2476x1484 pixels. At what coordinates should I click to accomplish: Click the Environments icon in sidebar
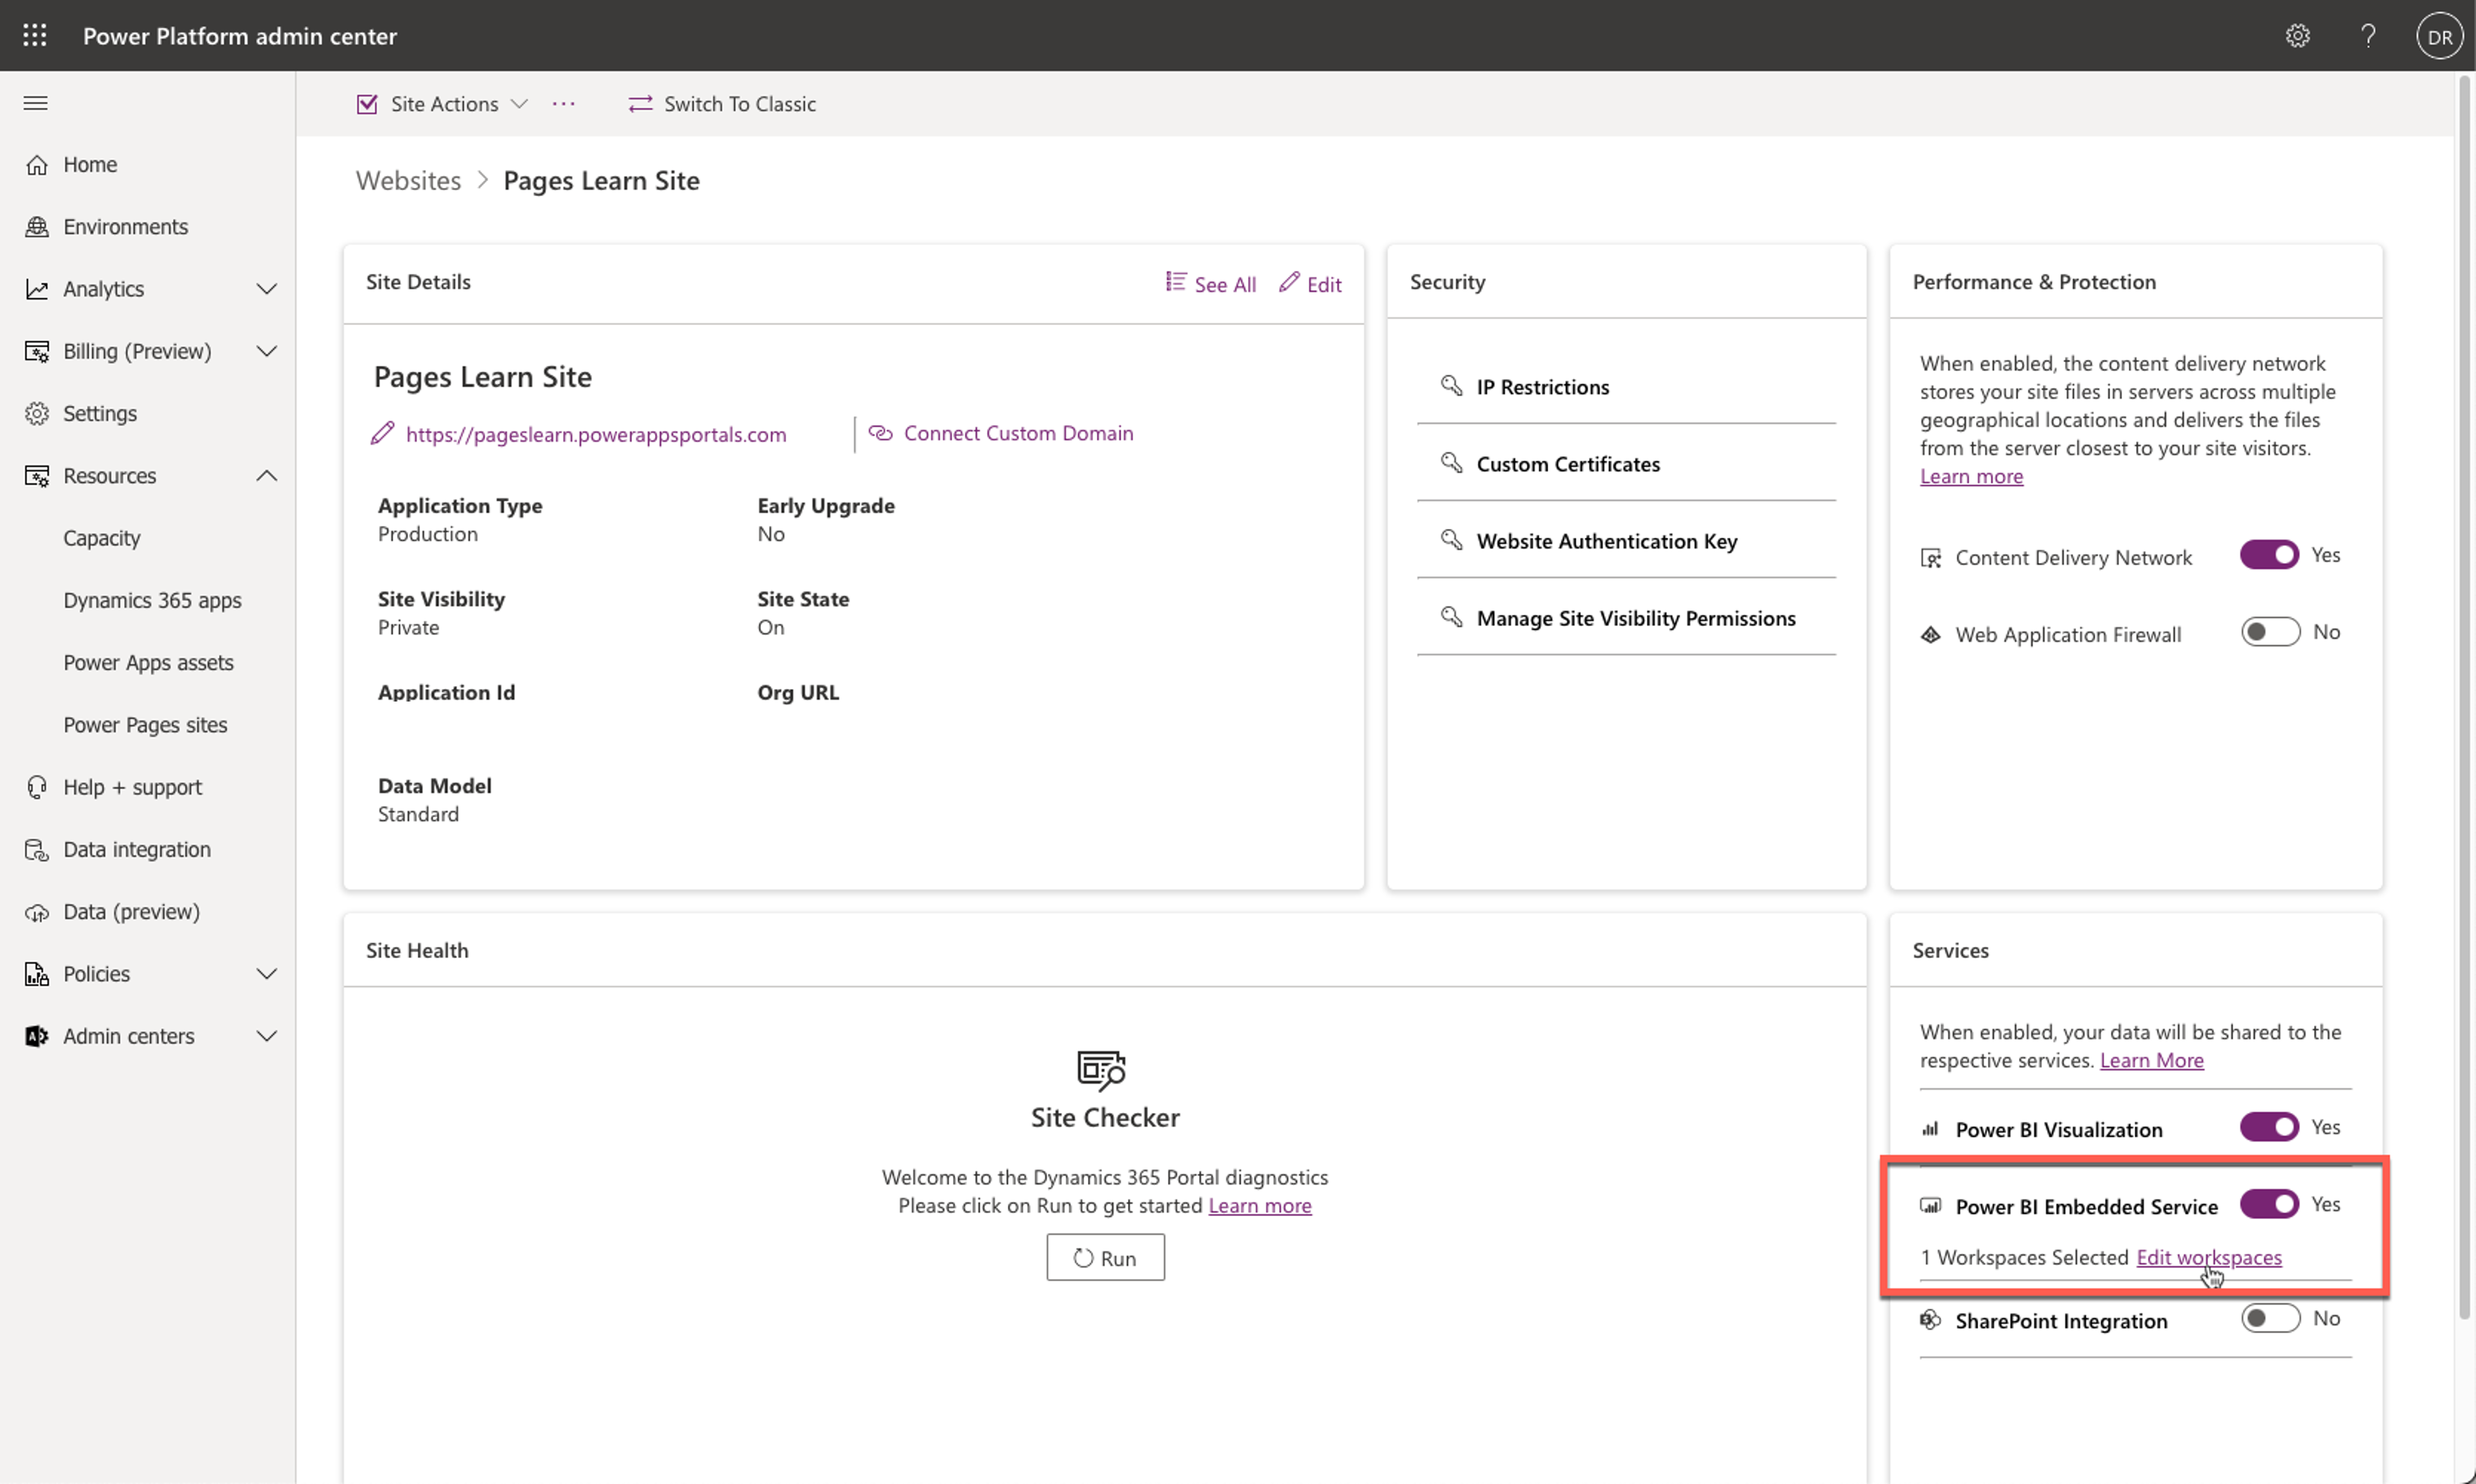(x=37, y=227)
